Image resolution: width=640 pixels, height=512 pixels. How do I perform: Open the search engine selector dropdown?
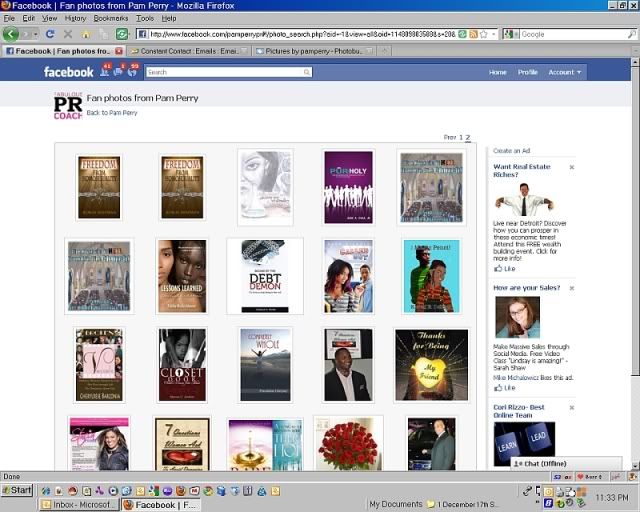(512, 34)
